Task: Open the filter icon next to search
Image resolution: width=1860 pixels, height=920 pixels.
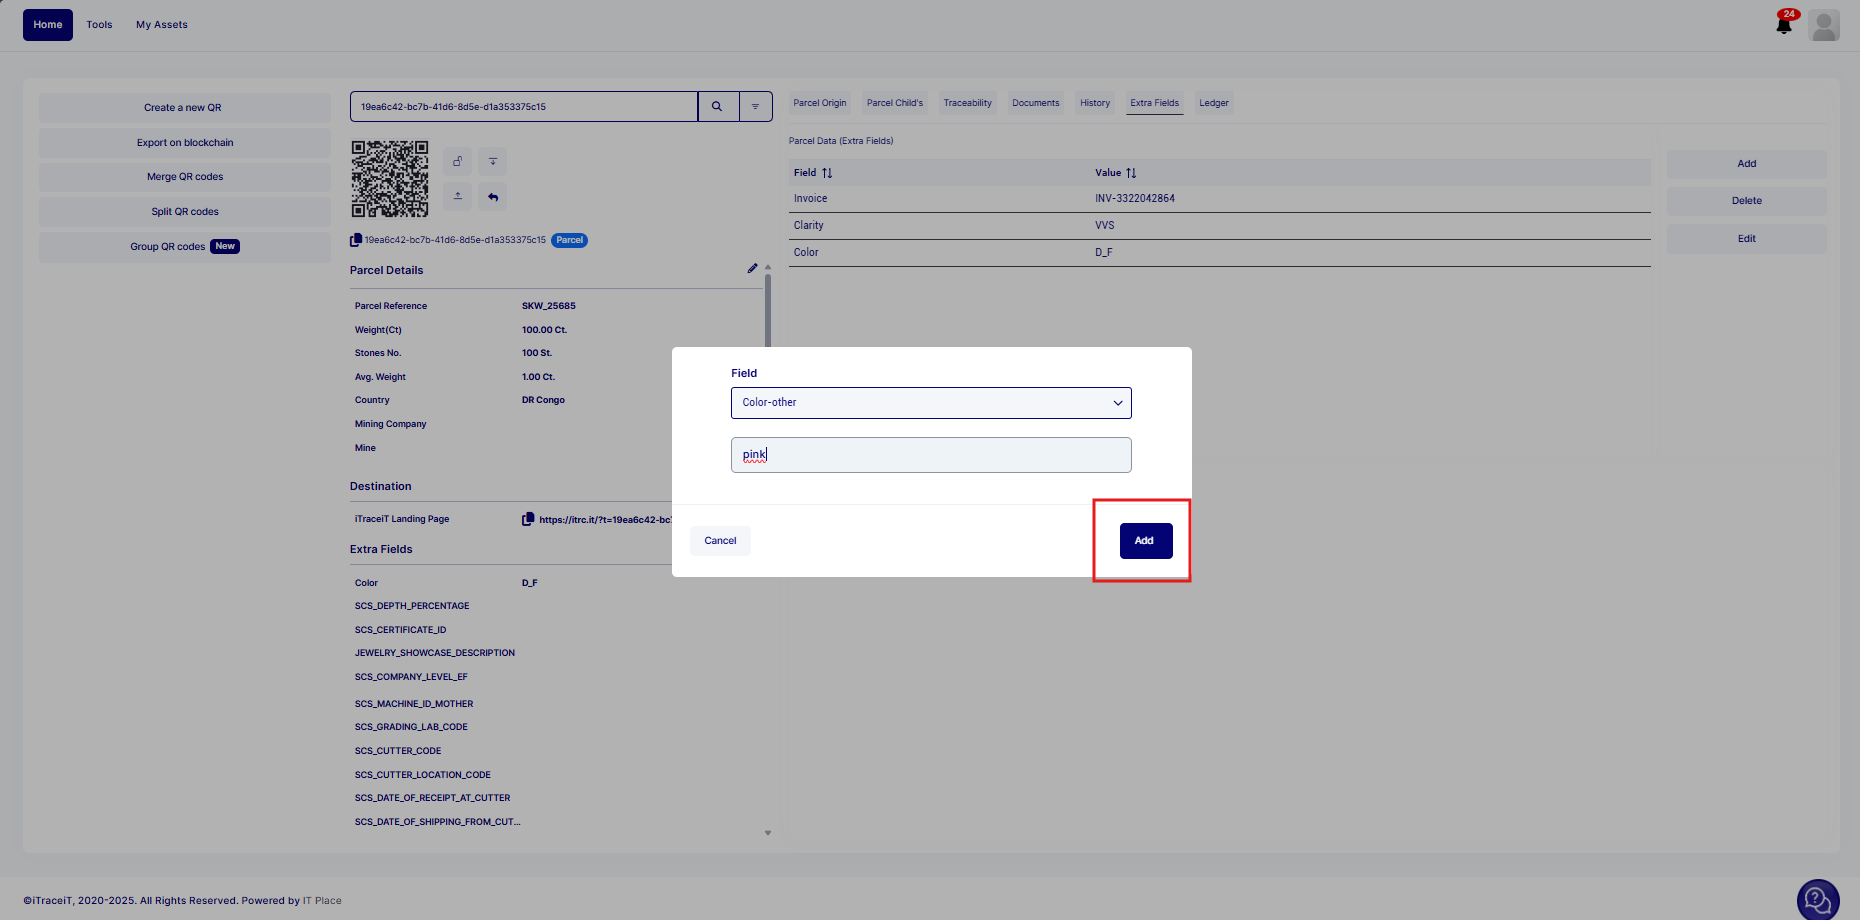Action: (x=755, y=107)
